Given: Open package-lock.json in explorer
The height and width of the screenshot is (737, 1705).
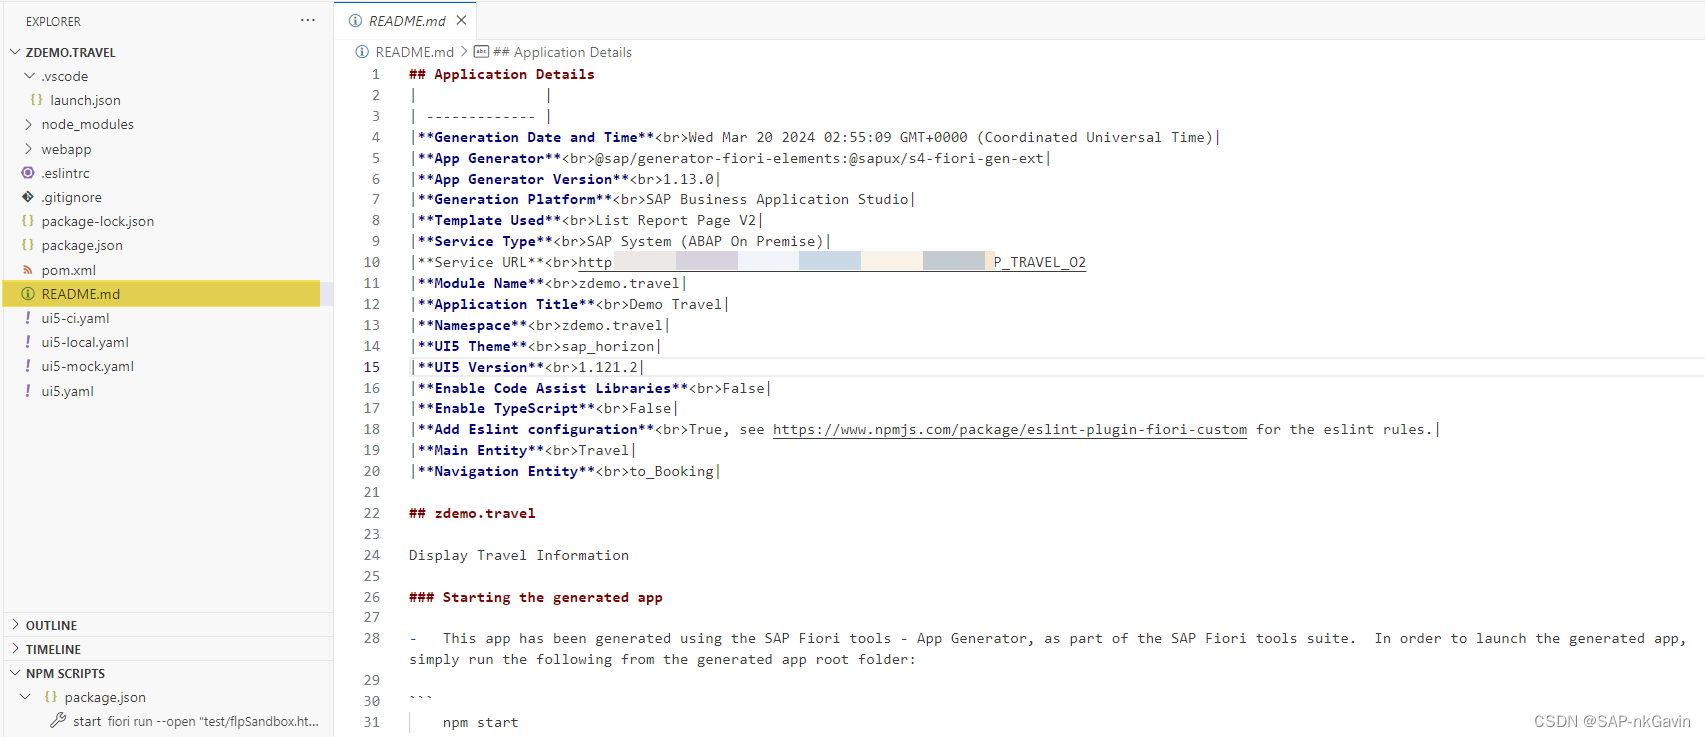Looking at the screenshot, I should coord(97,221).
